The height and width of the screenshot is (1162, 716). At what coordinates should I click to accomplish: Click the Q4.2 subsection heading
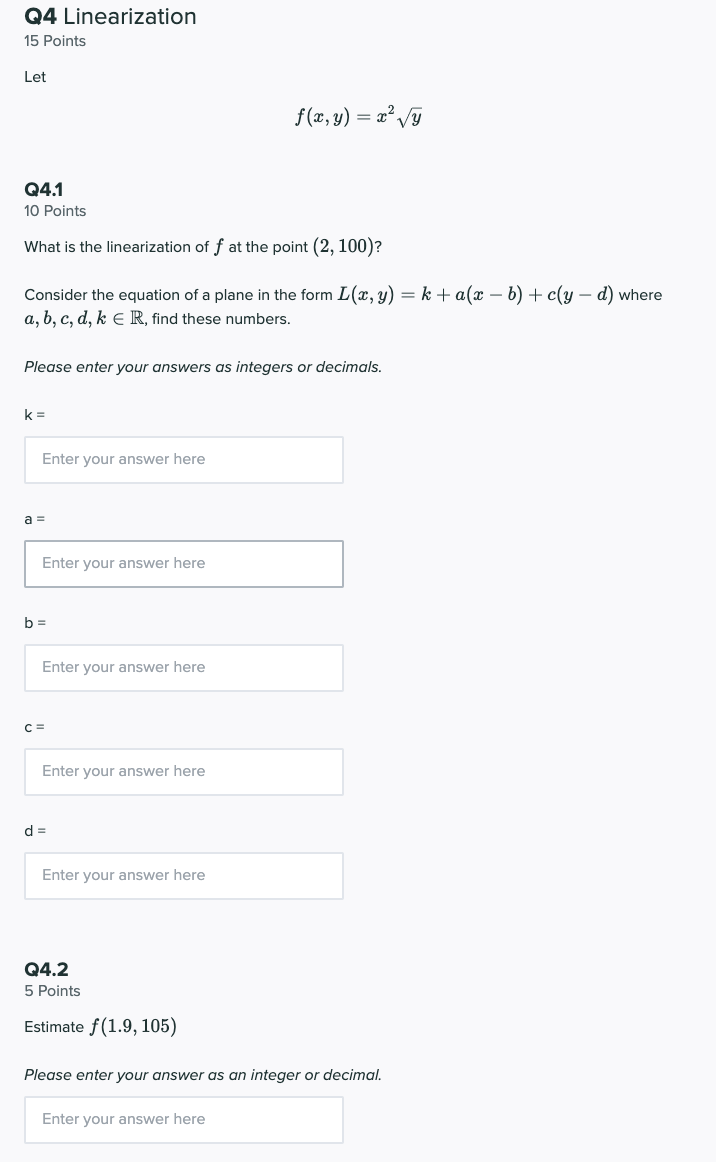[46, 969]
